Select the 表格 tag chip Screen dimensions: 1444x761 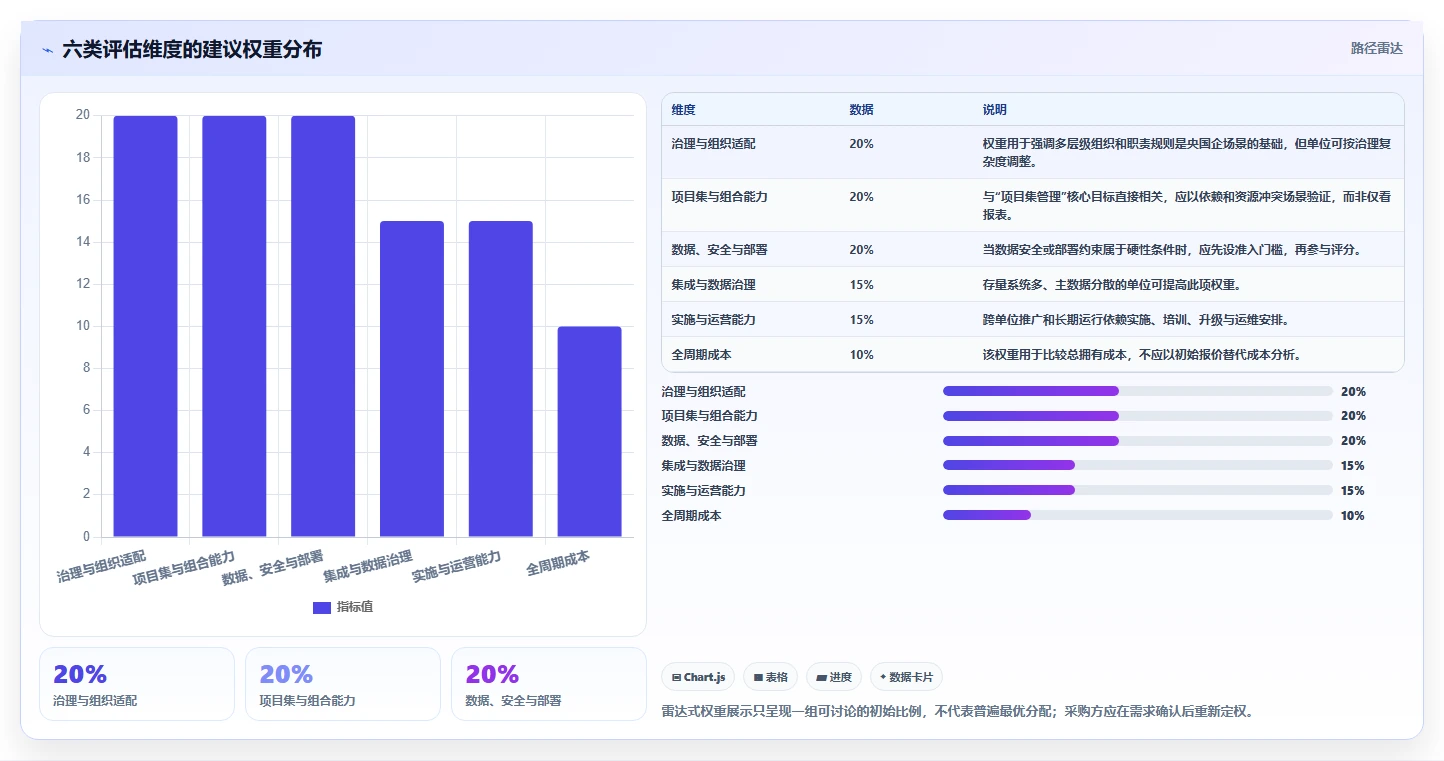[771, 677]
